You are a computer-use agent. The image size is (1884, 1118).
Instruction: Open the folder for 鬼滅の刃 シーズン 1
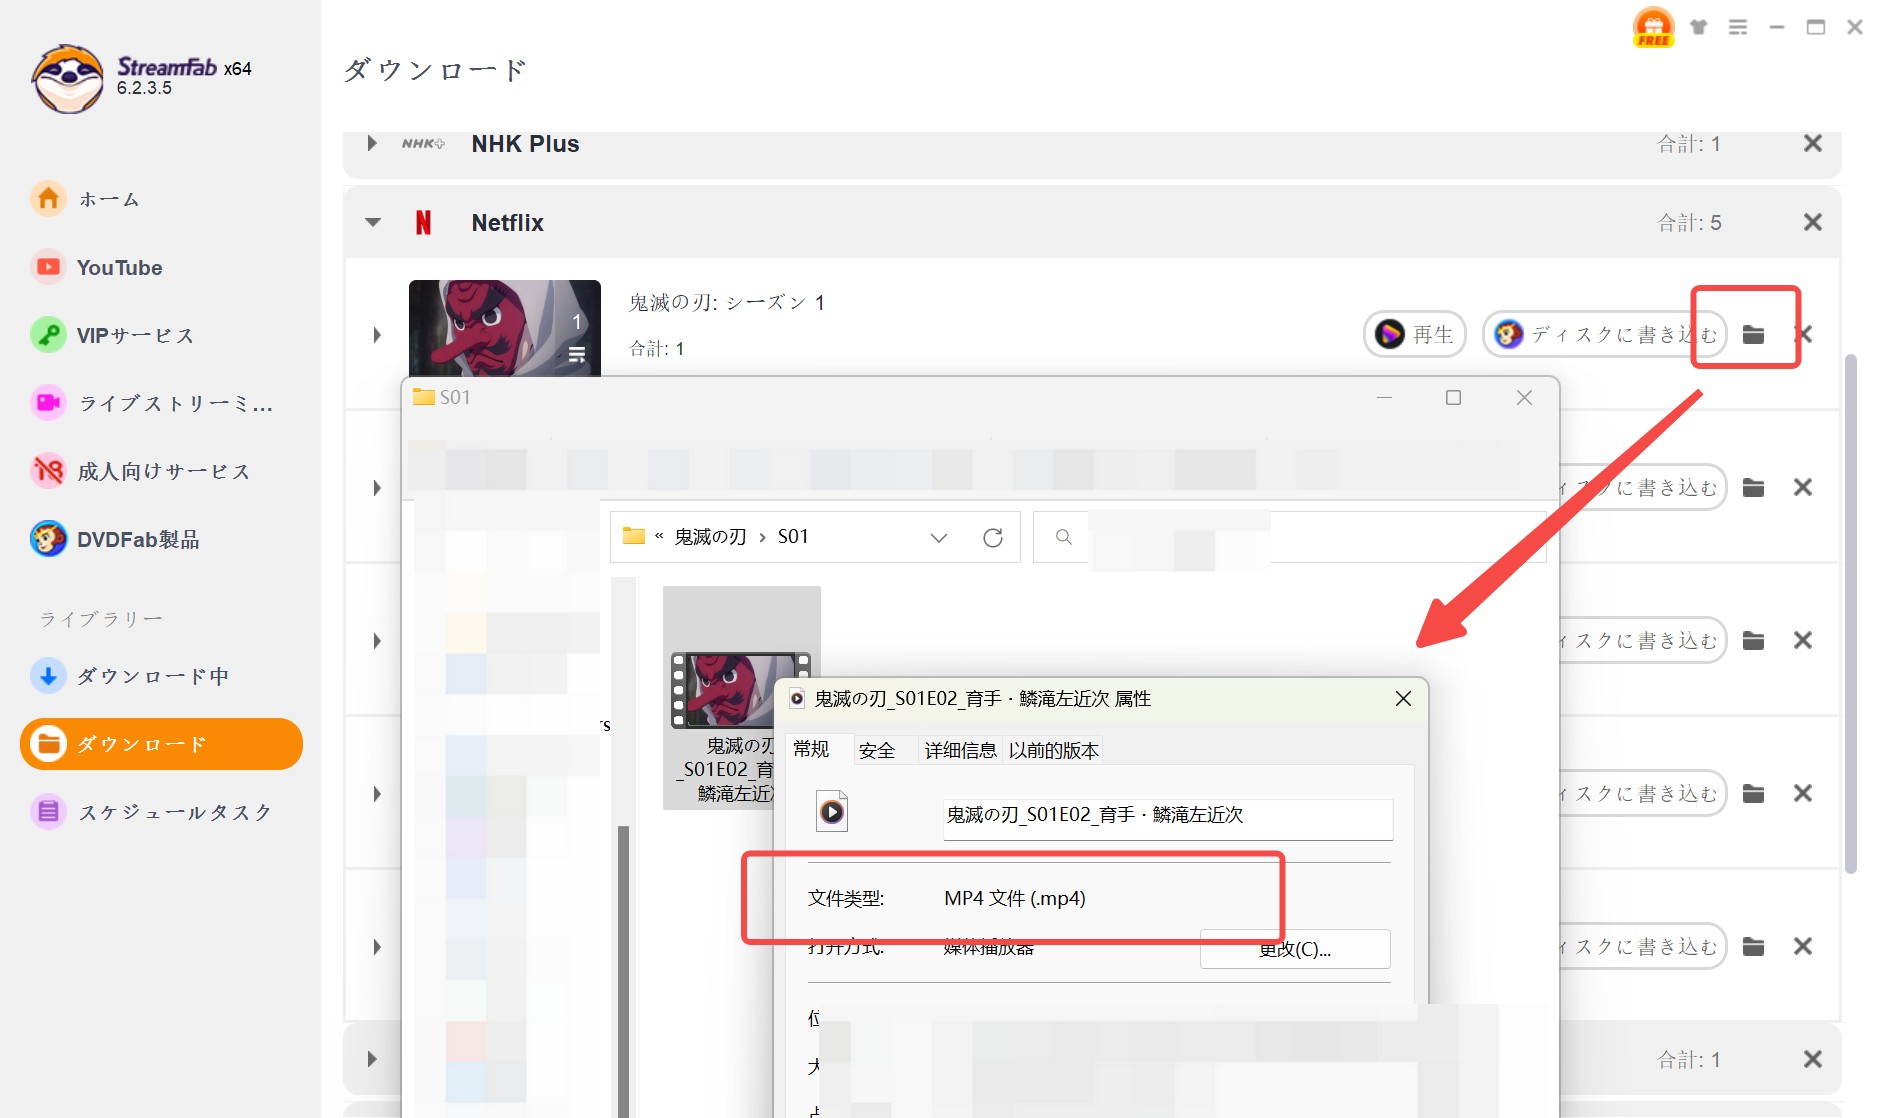point(1753,334)
